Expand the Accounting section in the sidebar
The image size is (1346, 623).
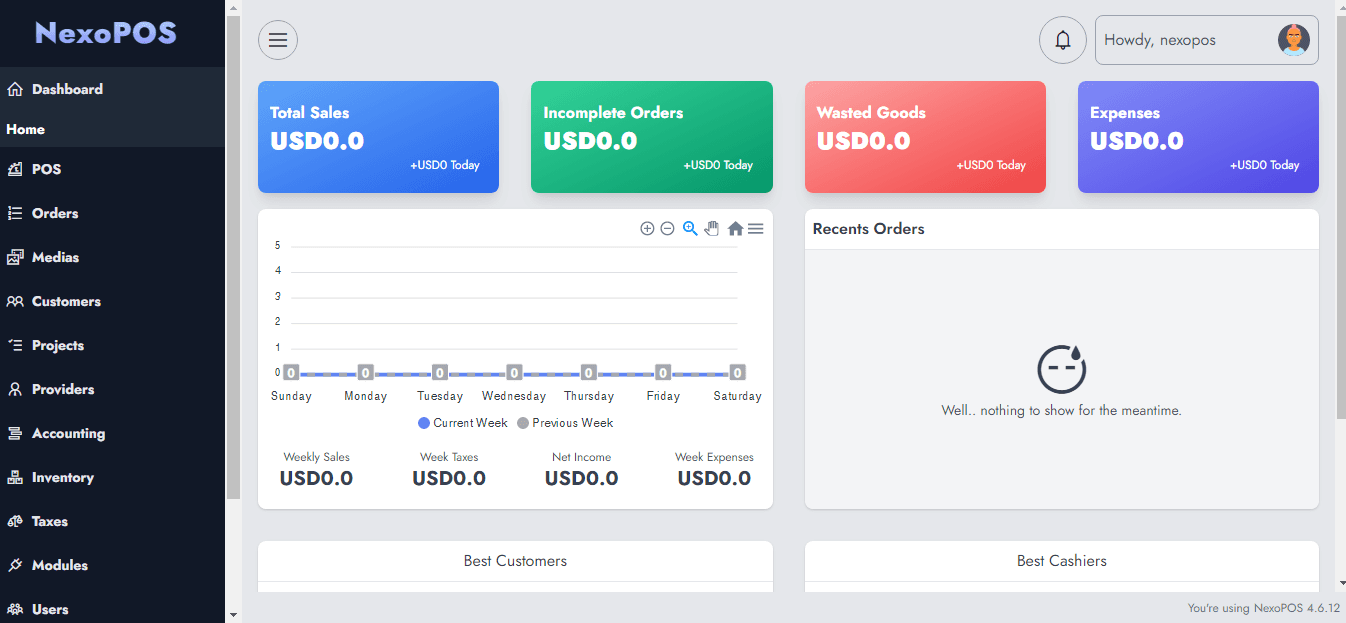(70, 433)
